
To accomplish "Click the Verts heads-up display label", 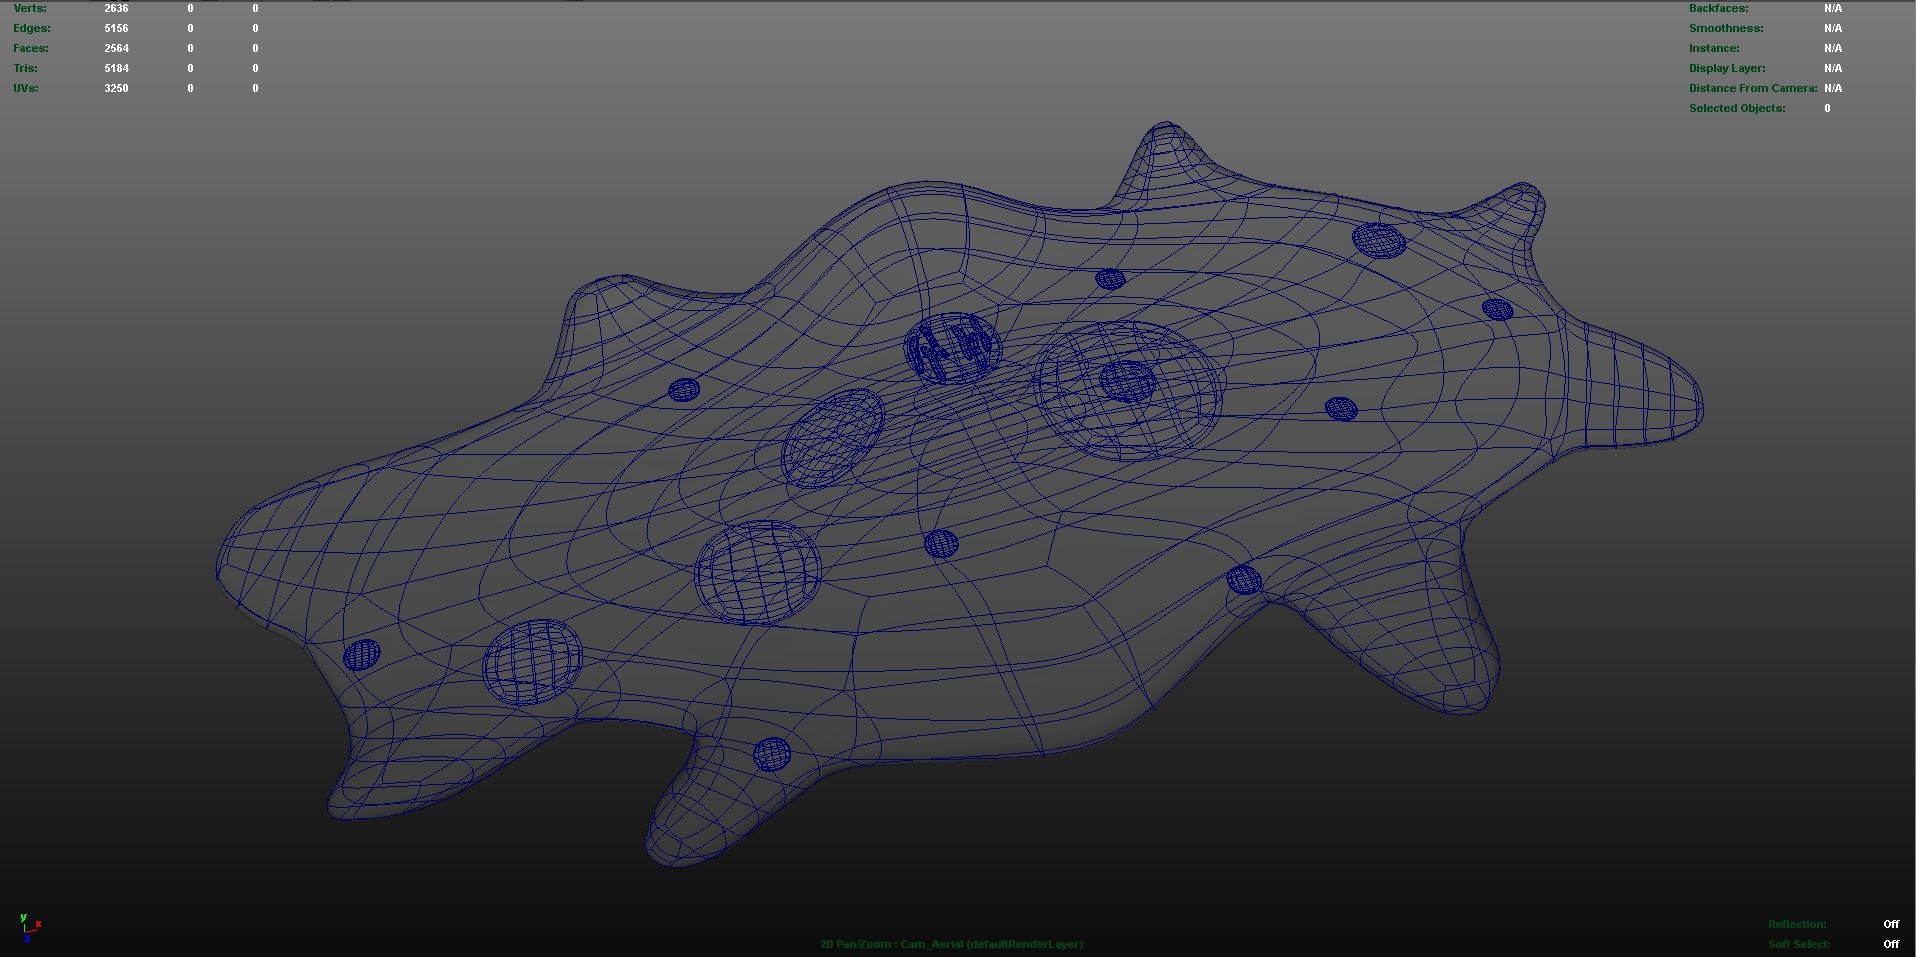I will point(30,8).
